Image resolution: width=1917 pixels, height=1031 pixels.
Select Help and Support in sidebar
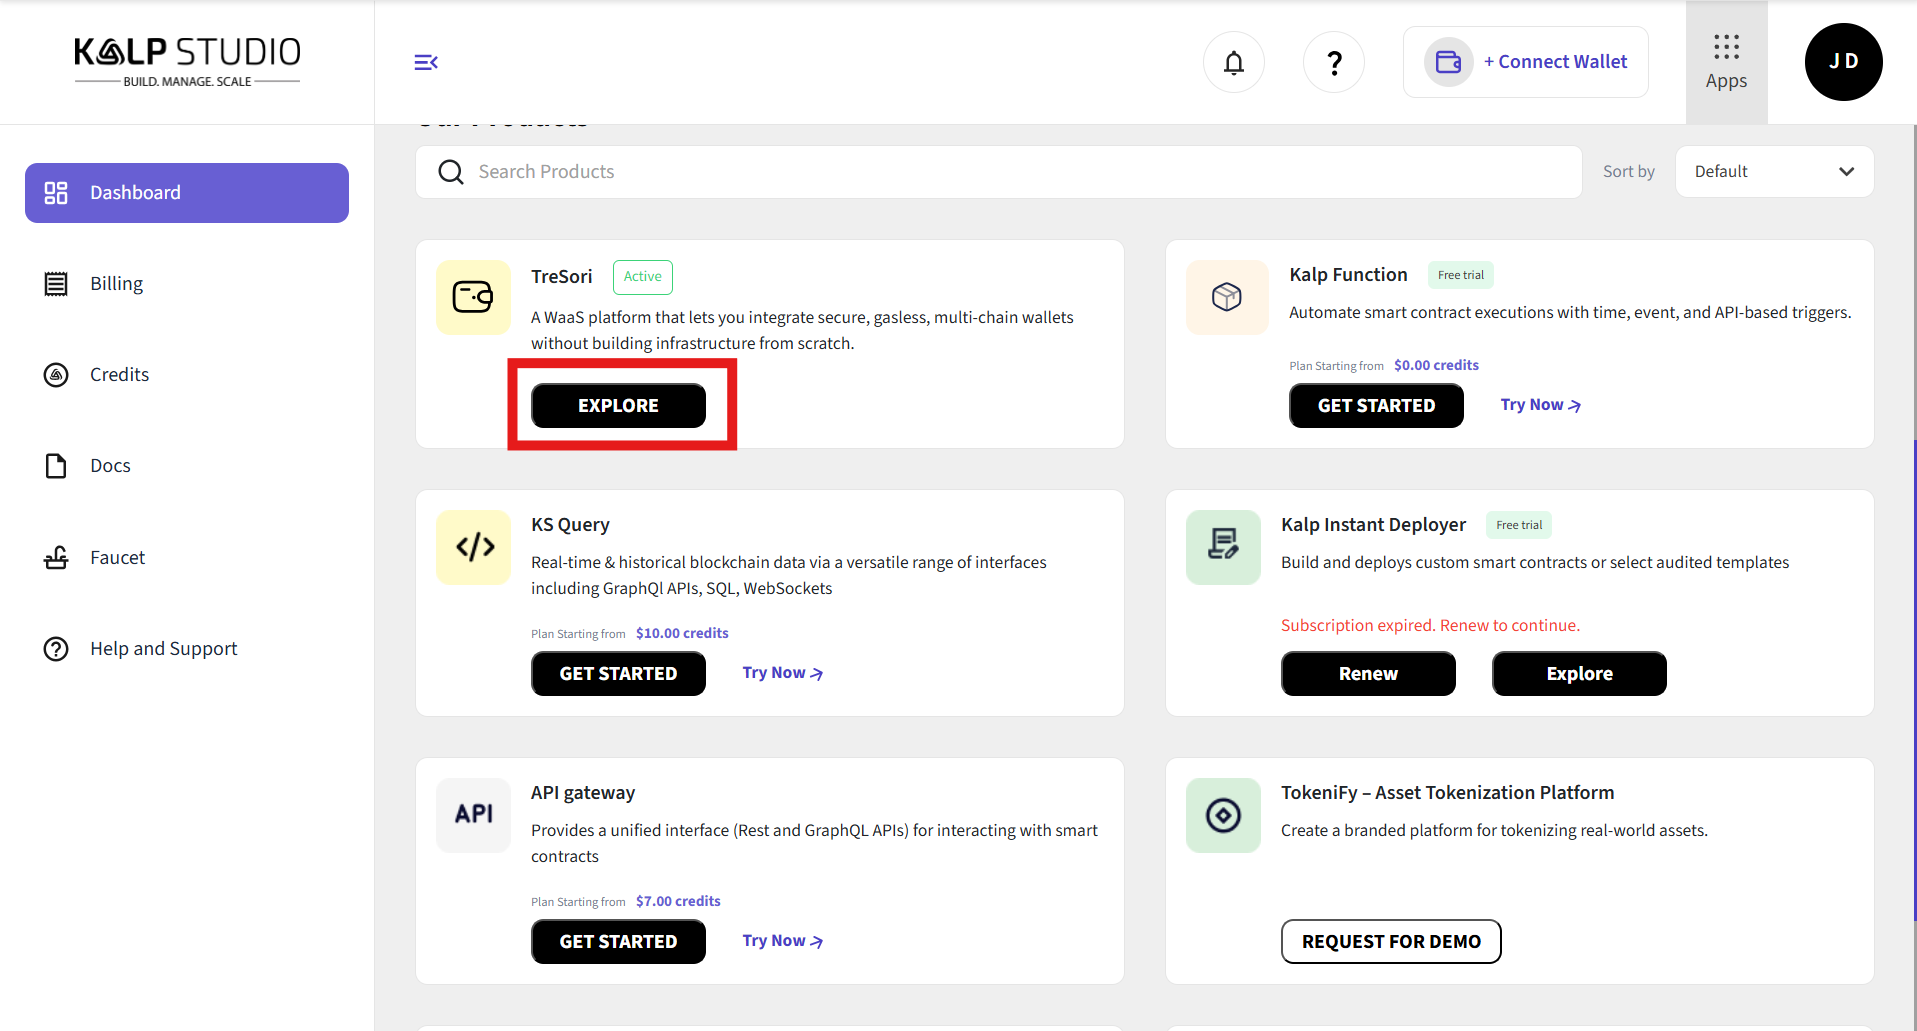[x=163, y=649]
